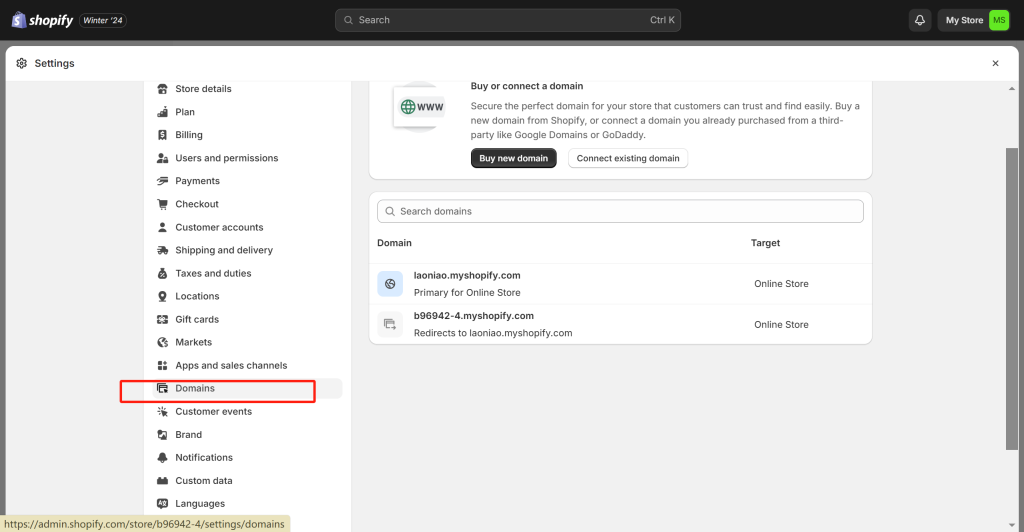Click the vertical scrollbar thumb

1012,298
